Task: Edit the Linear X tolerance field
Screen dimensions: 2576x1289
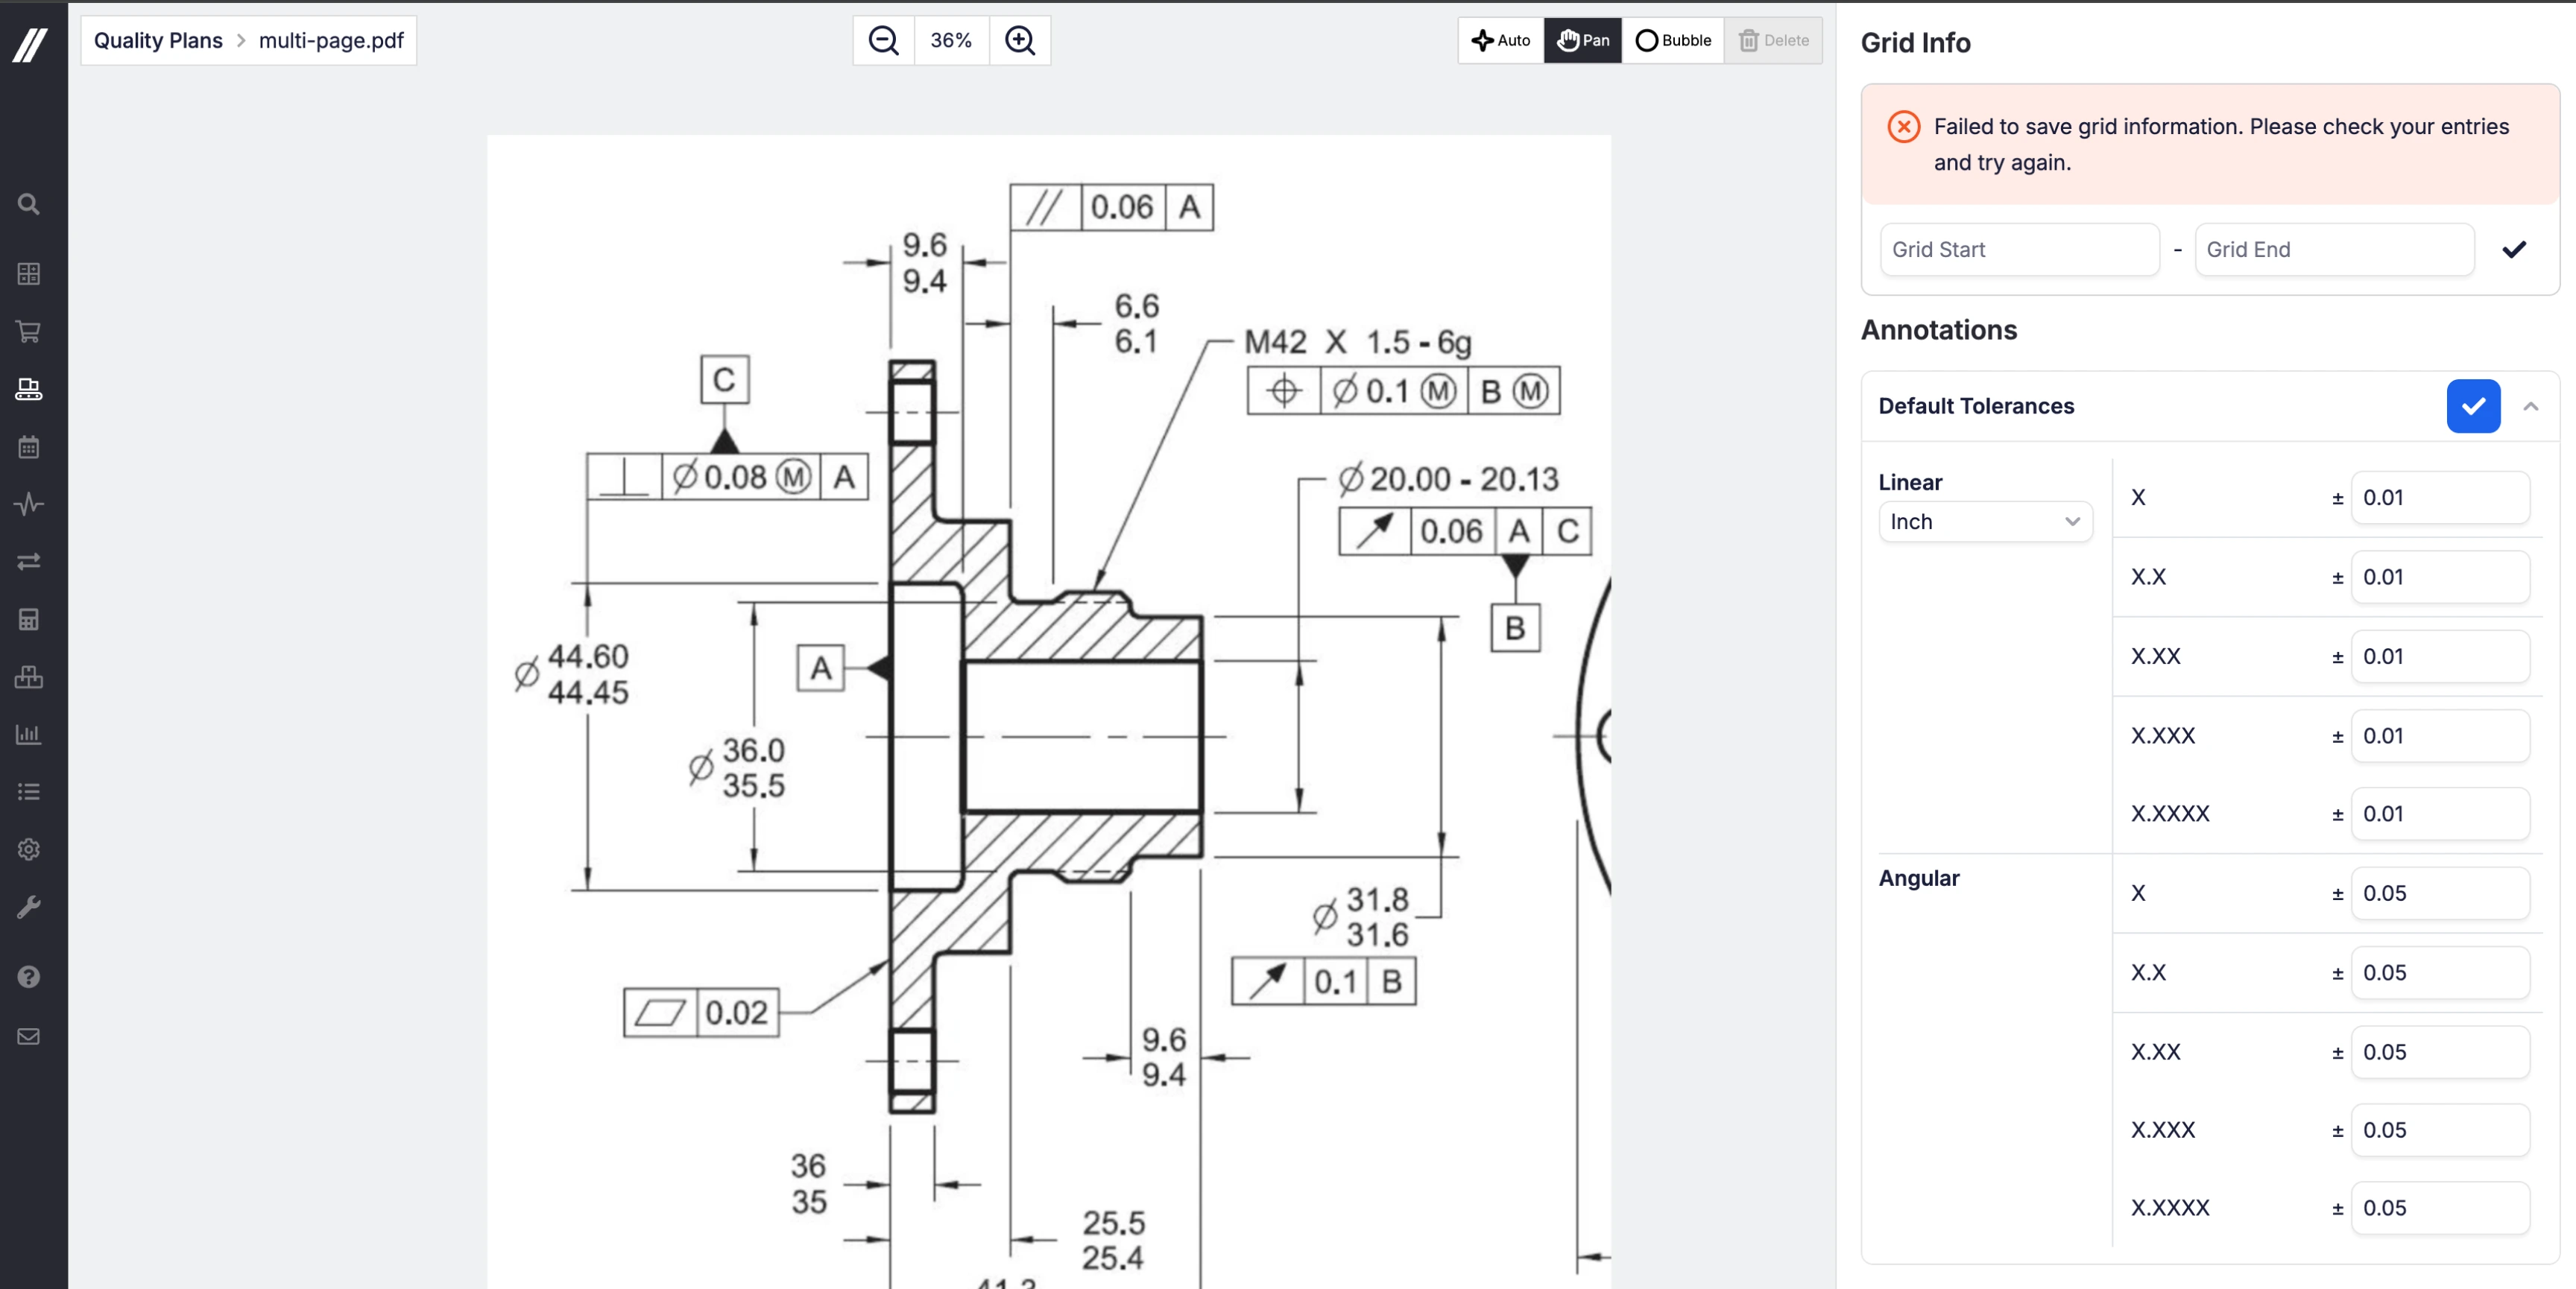Action: [2440, 498]
